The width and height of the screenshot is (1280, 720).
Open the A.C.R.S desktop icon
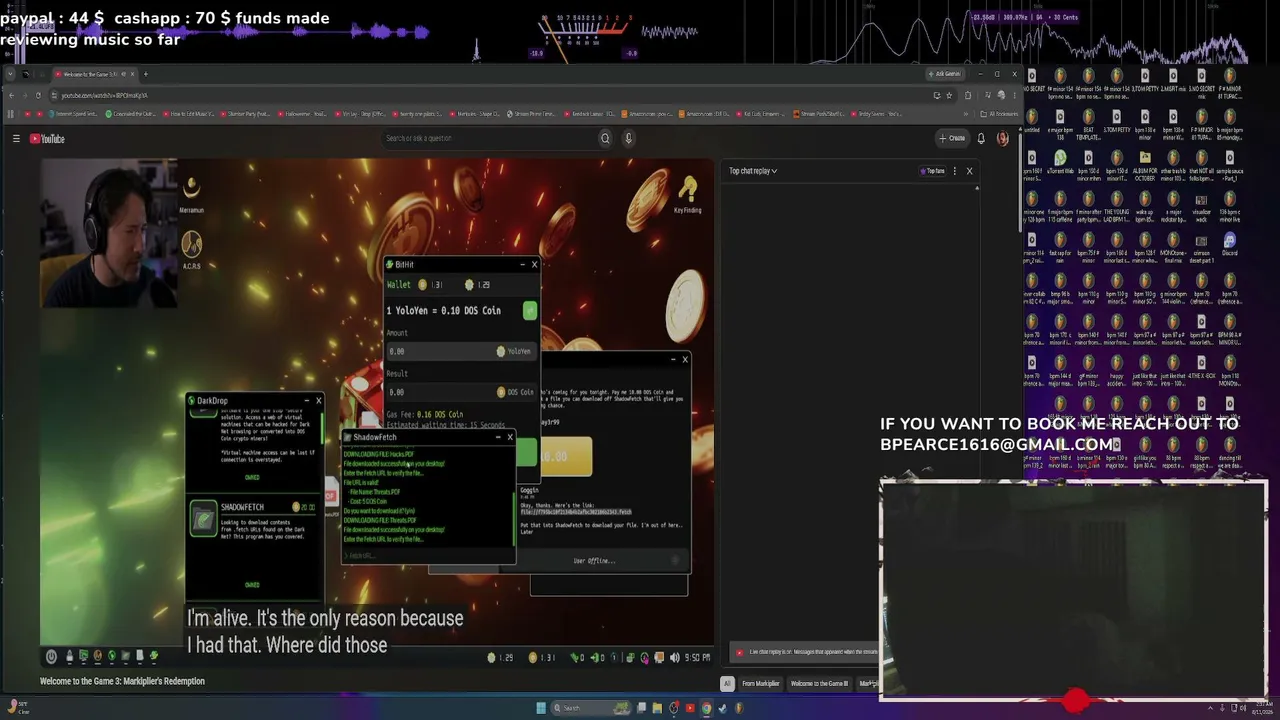click(192, 250)
